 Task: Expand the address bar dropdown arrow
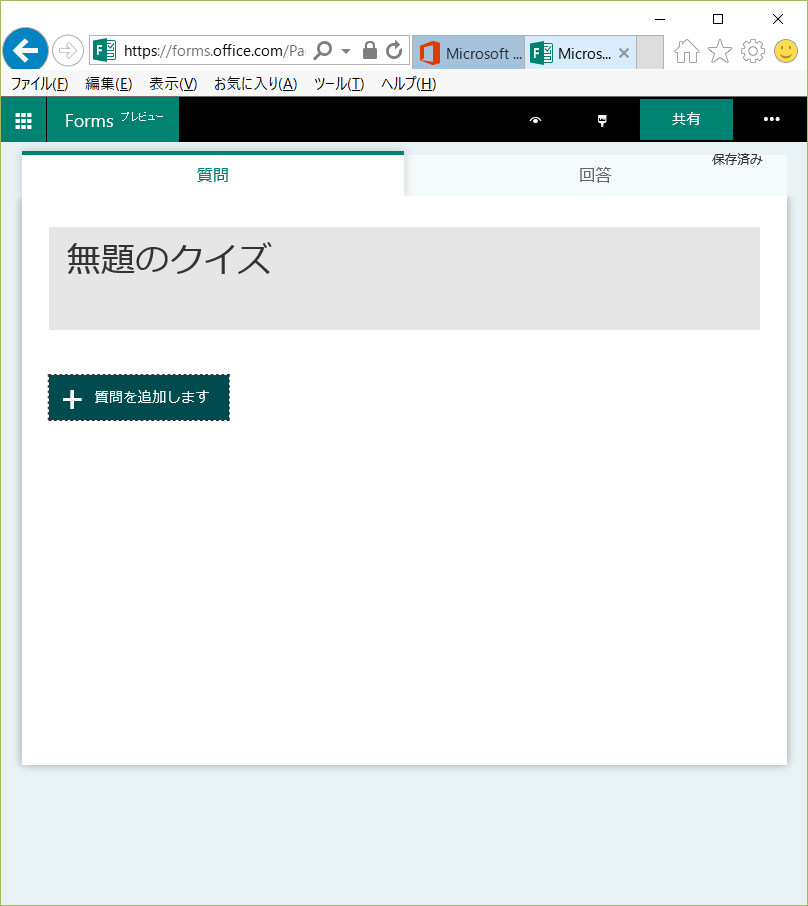pyautogui.click(x=346, y=51)
